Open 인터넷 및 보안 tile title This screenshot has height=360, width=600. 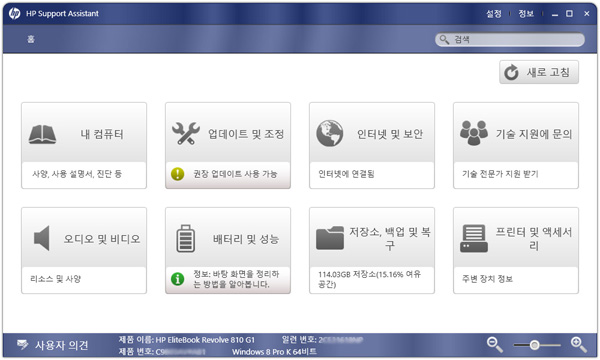390,134
